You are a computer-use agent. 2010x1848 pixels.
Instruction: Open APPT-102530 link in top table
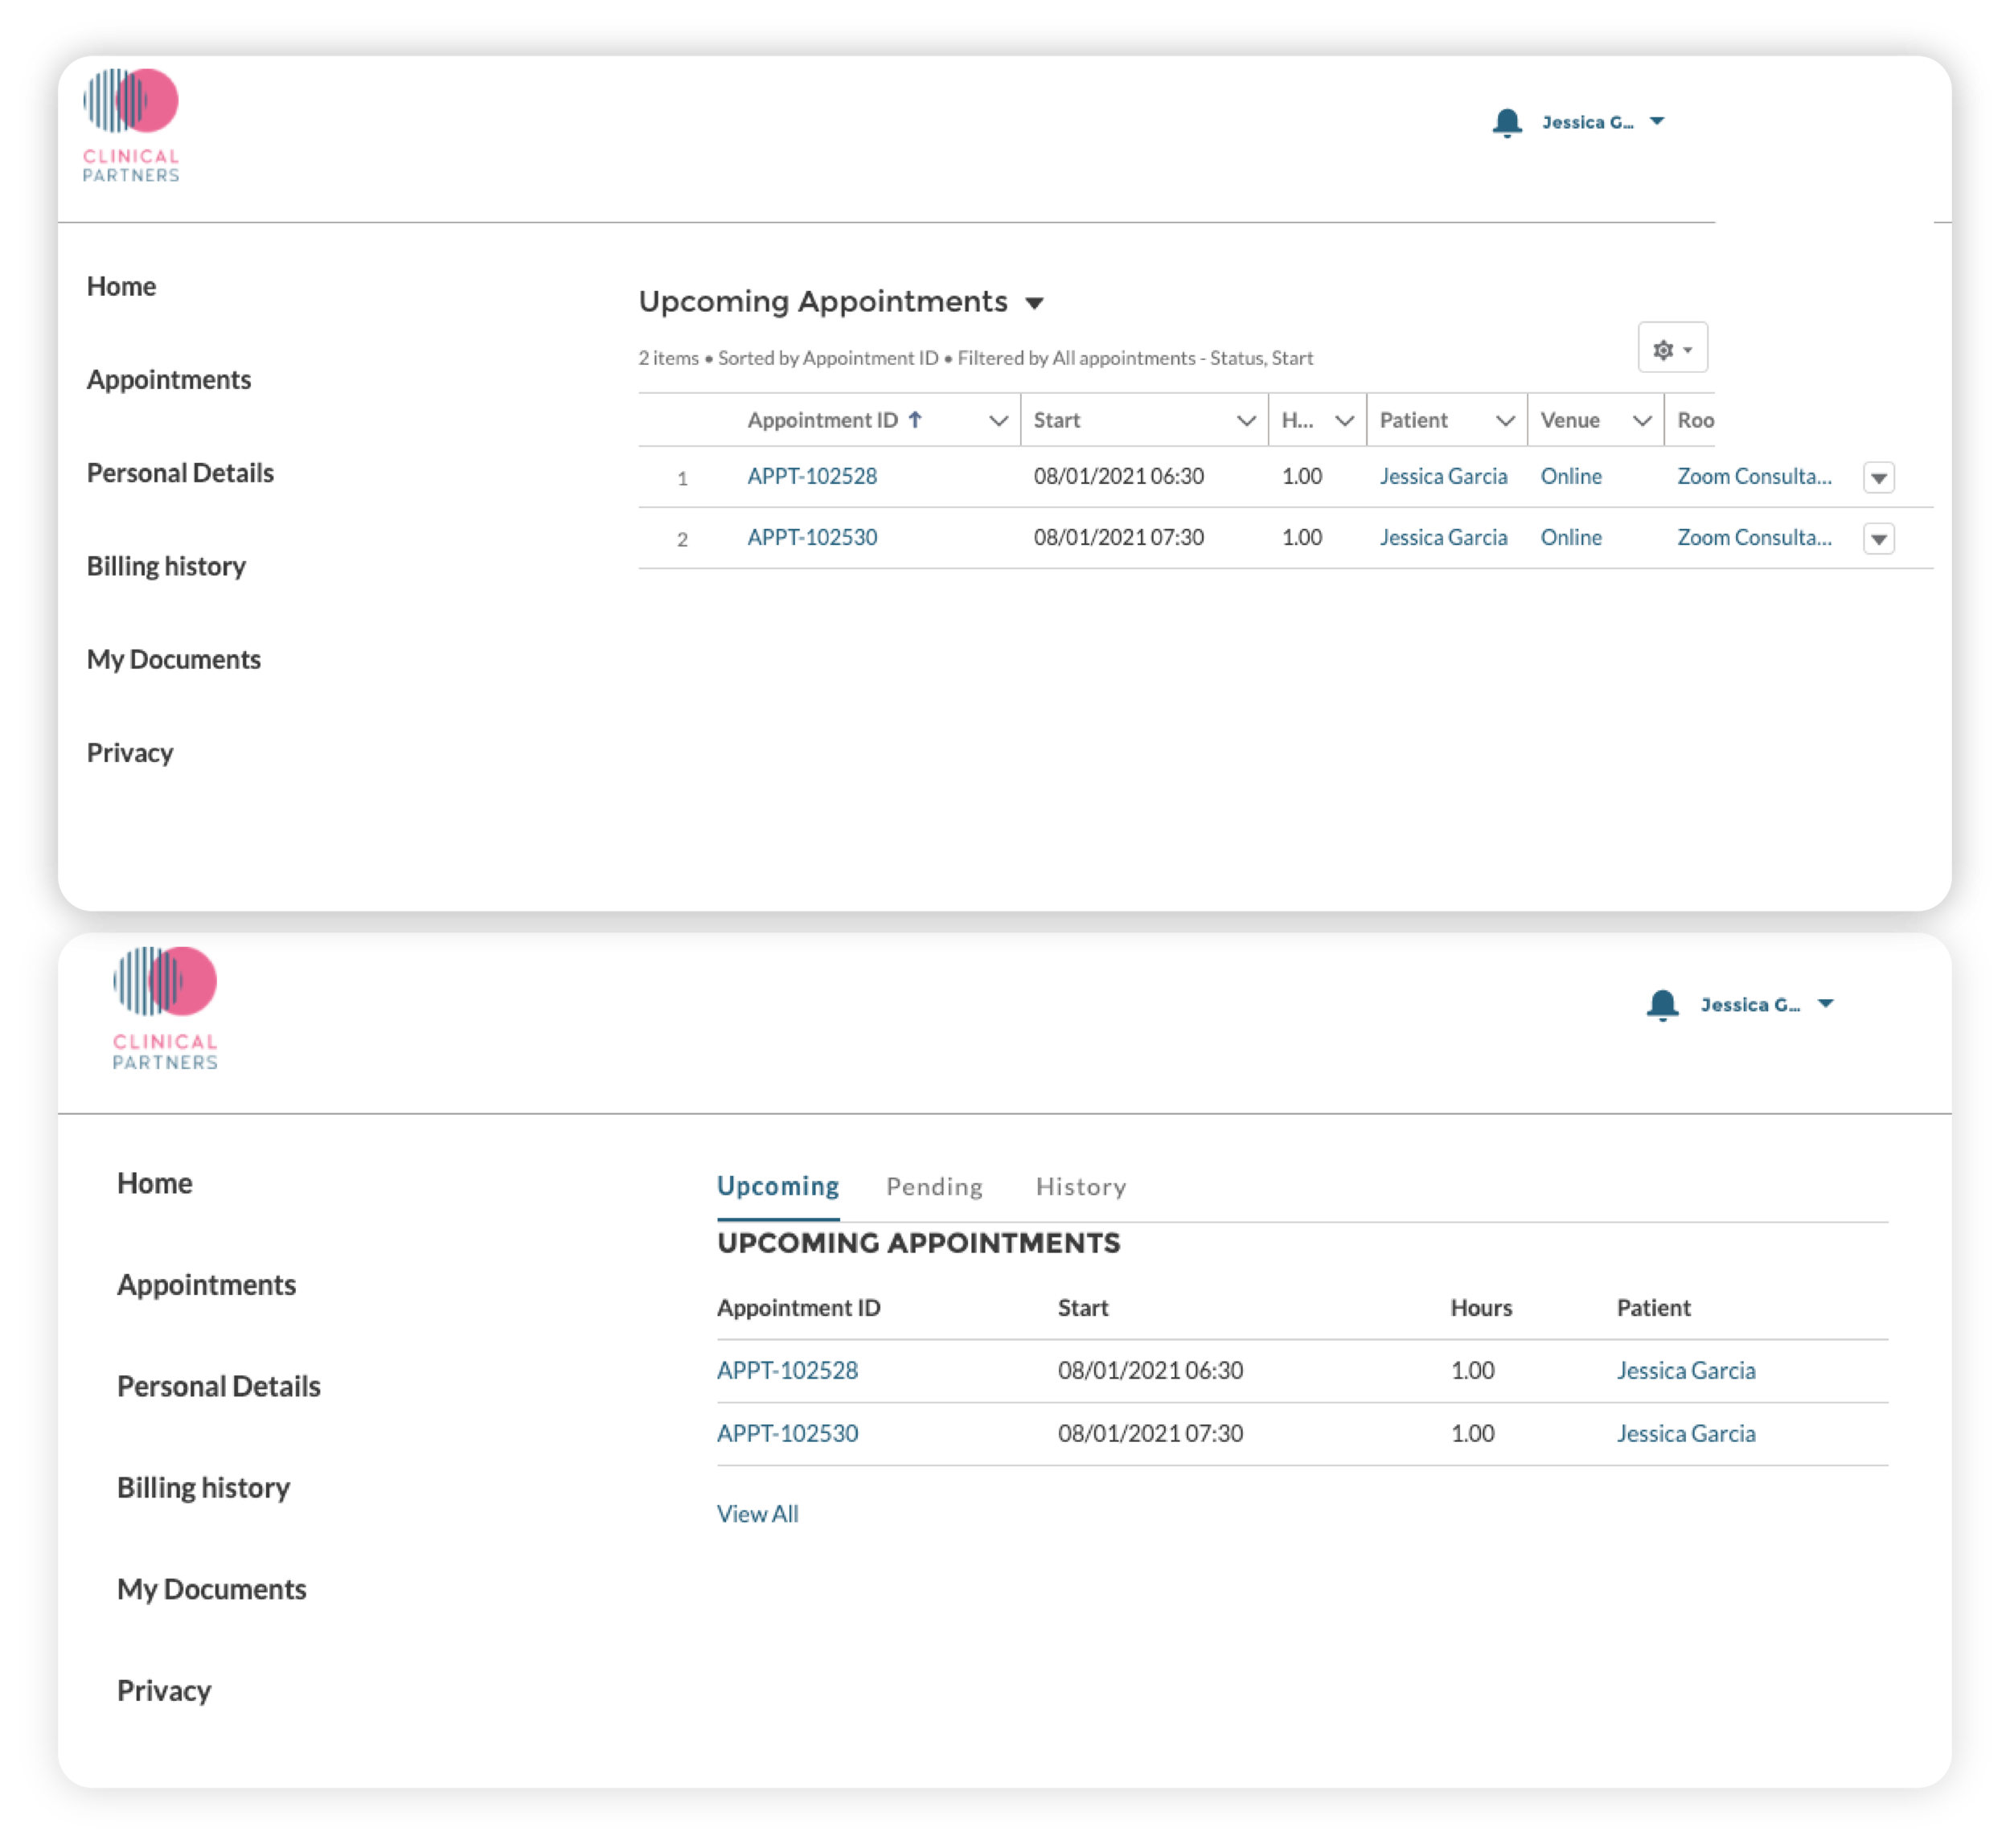coord(812,538)
